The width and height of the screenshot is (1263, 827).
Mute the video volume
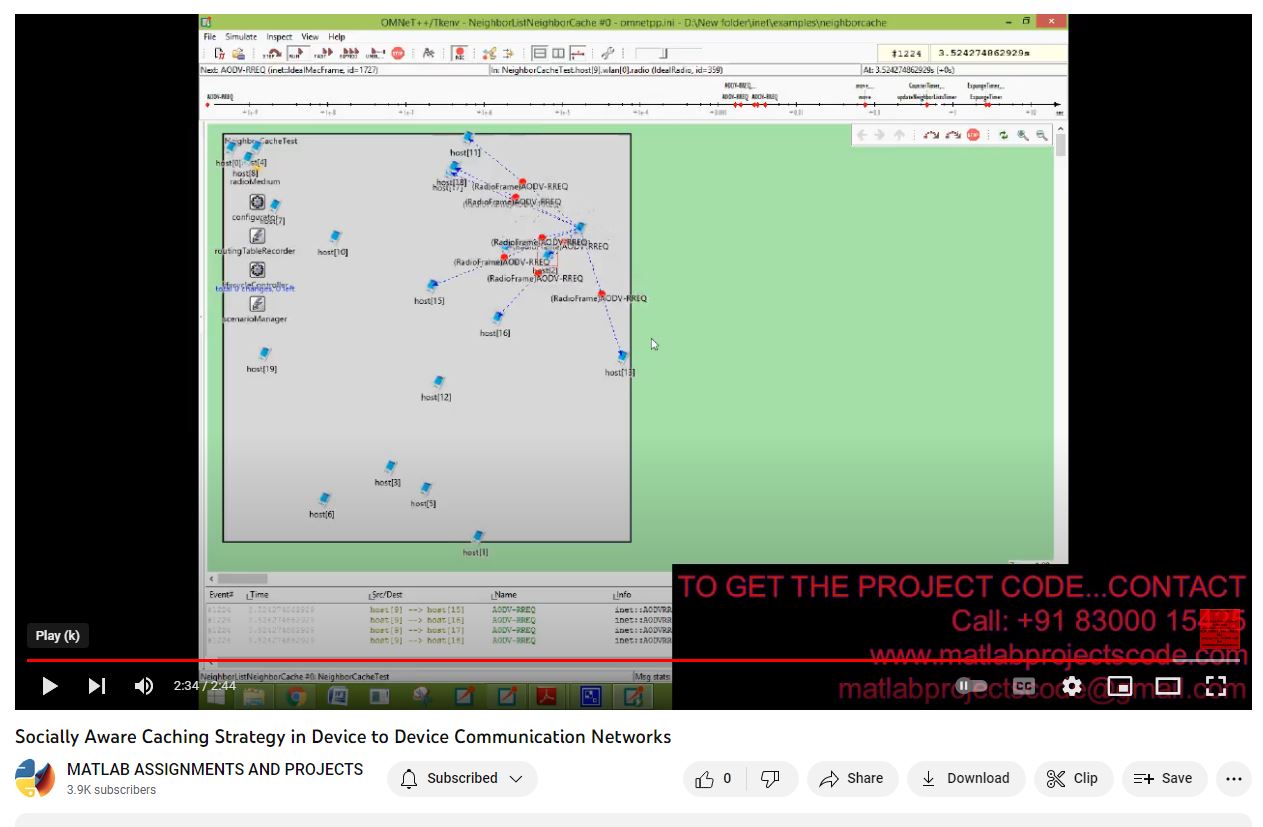(x=144, y=686)
